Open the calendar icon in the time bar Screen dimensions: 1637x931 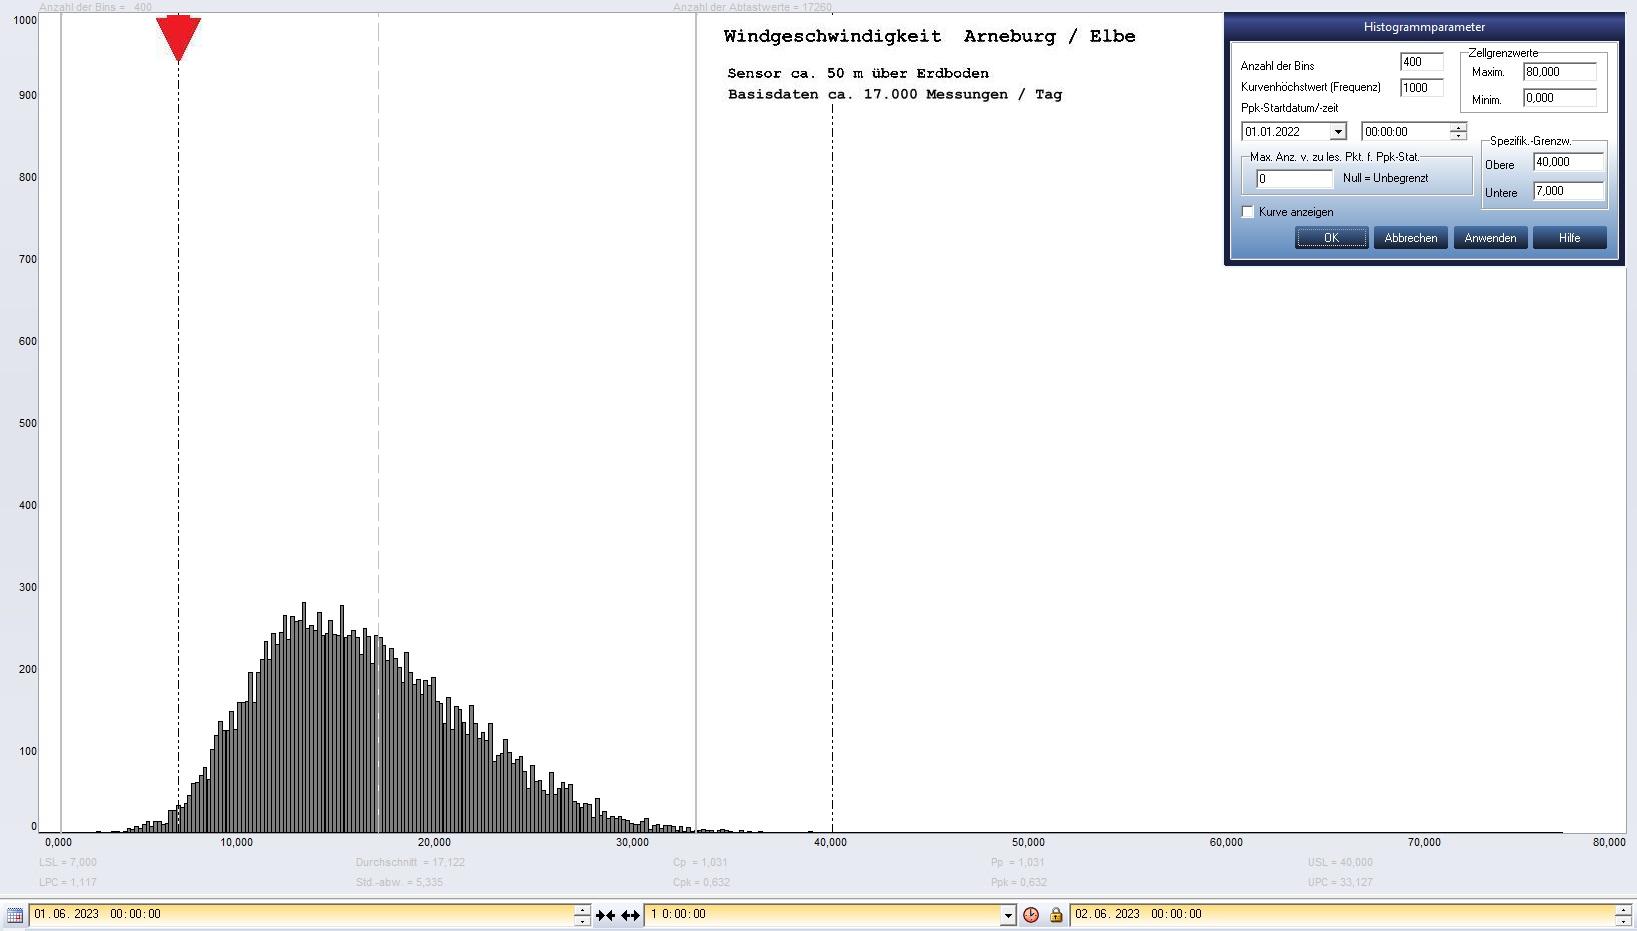pyautogui.click(x=15, y=915)
